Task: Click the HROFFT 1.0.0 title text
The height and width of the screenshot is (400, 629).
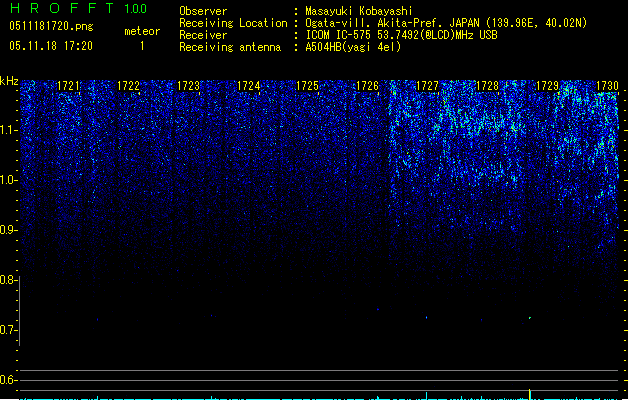Action: click(78, 8)
